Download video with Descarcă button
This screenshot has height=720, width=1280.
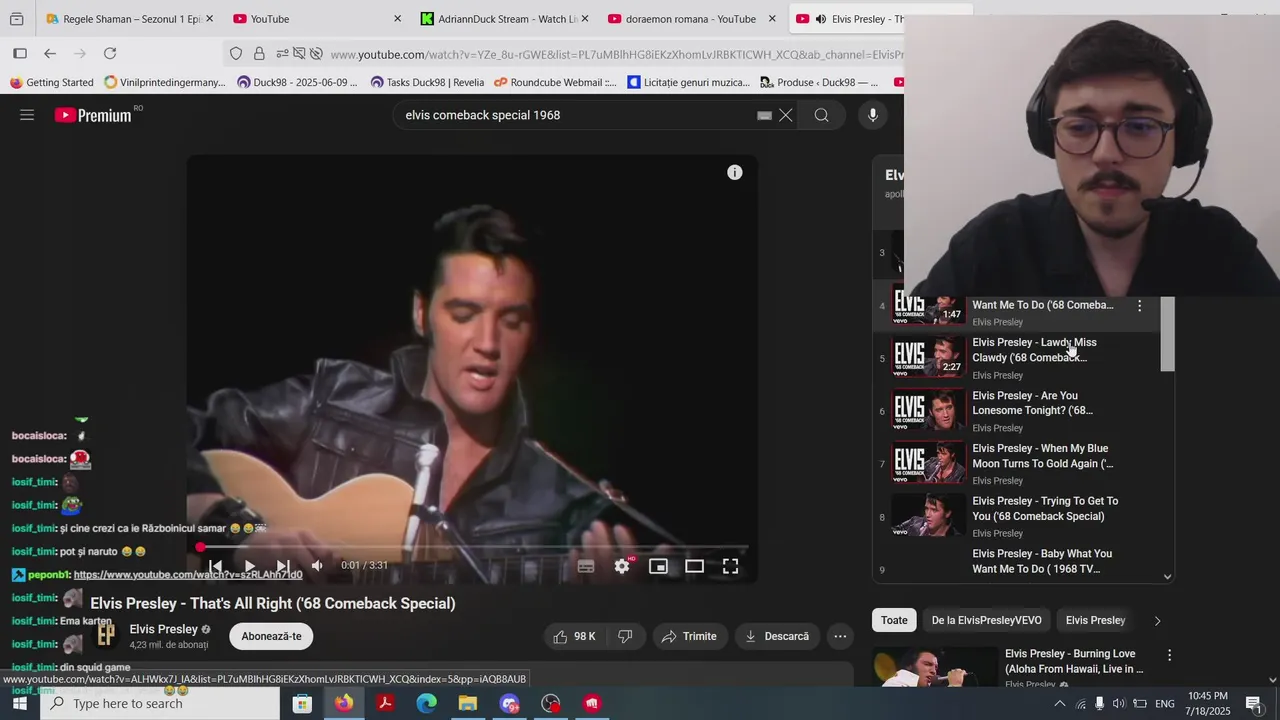[x=777, y=636]
